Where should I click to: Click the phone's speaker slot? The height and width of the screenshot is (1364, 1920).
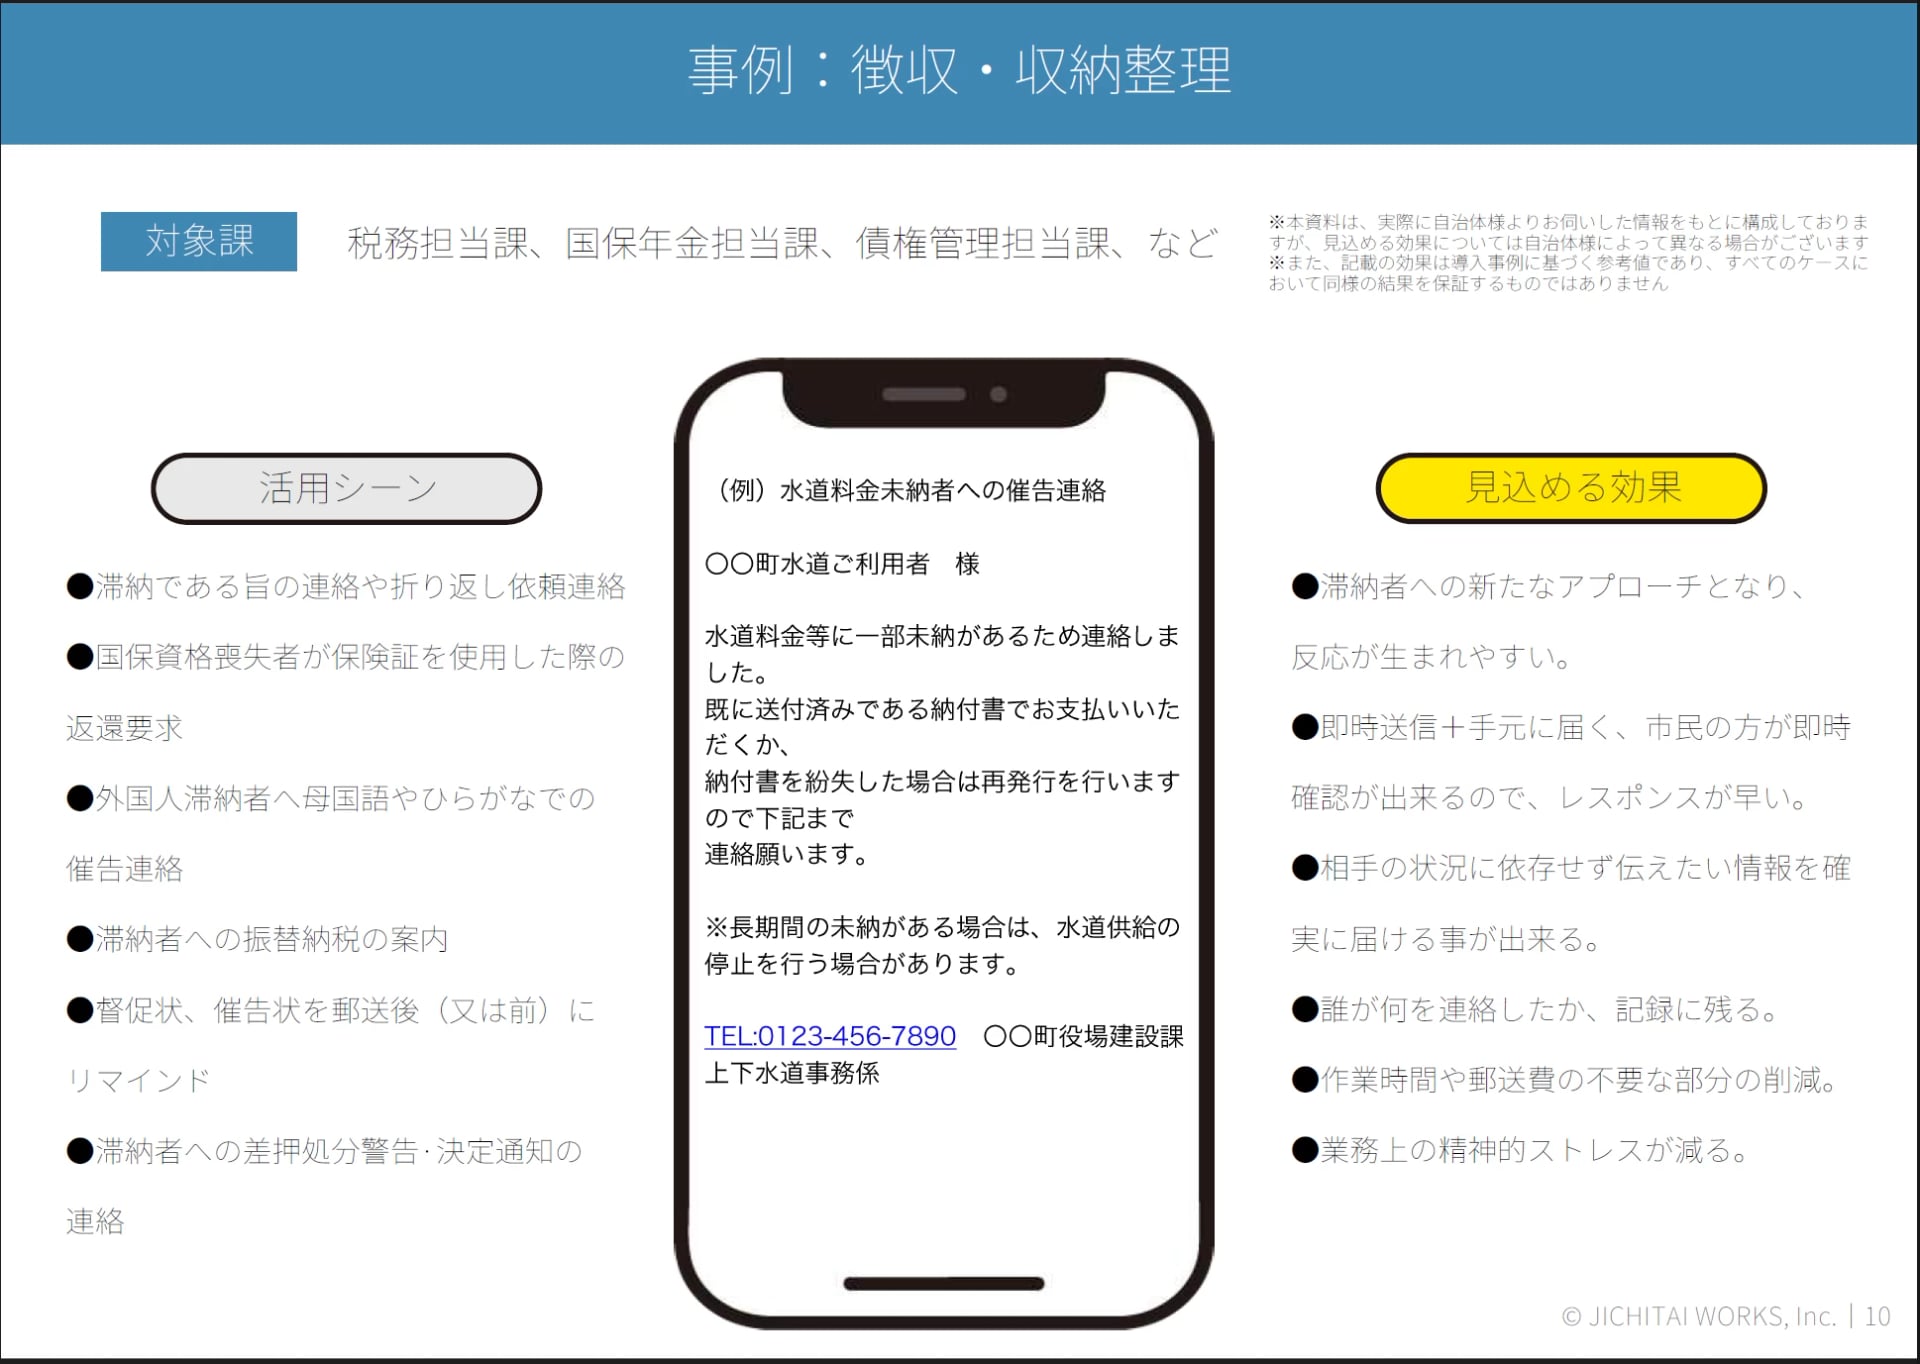(923, 394)
